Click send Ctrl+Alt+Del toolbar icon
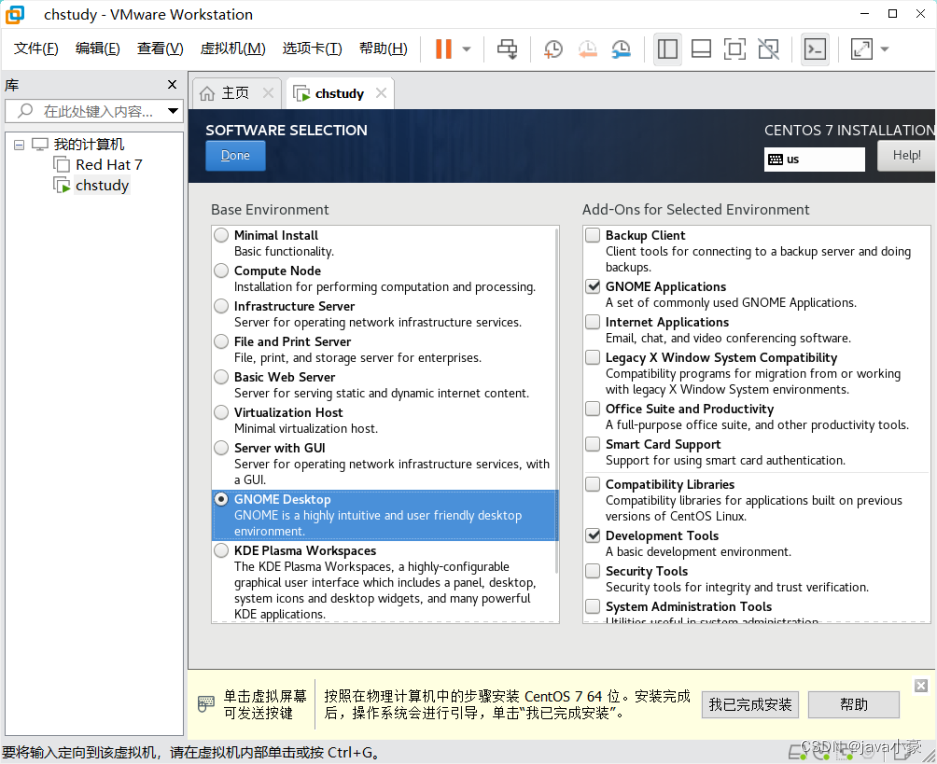 507,49
